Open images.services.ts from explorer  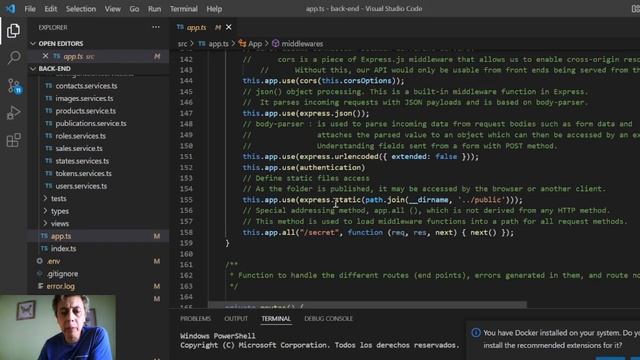pyautogui.click(x=84, y=98)
